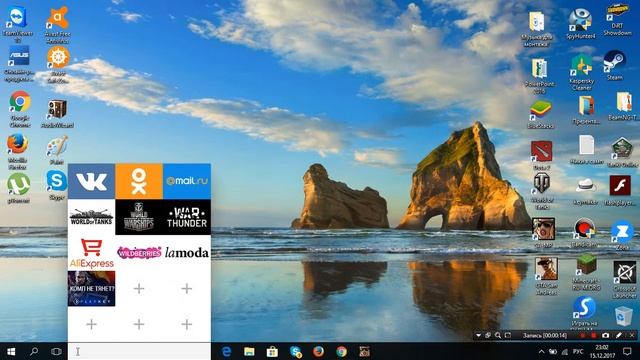Screen dimensions: 640x360
Task: Open Minecraft desktop shortcut
Action: tap(586, 272)
